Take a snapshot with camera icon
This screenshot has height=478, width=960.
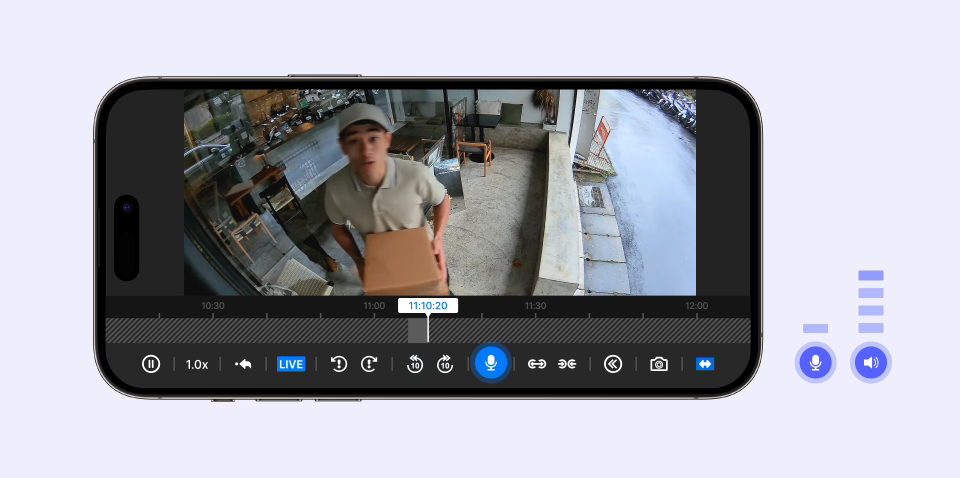659,364
